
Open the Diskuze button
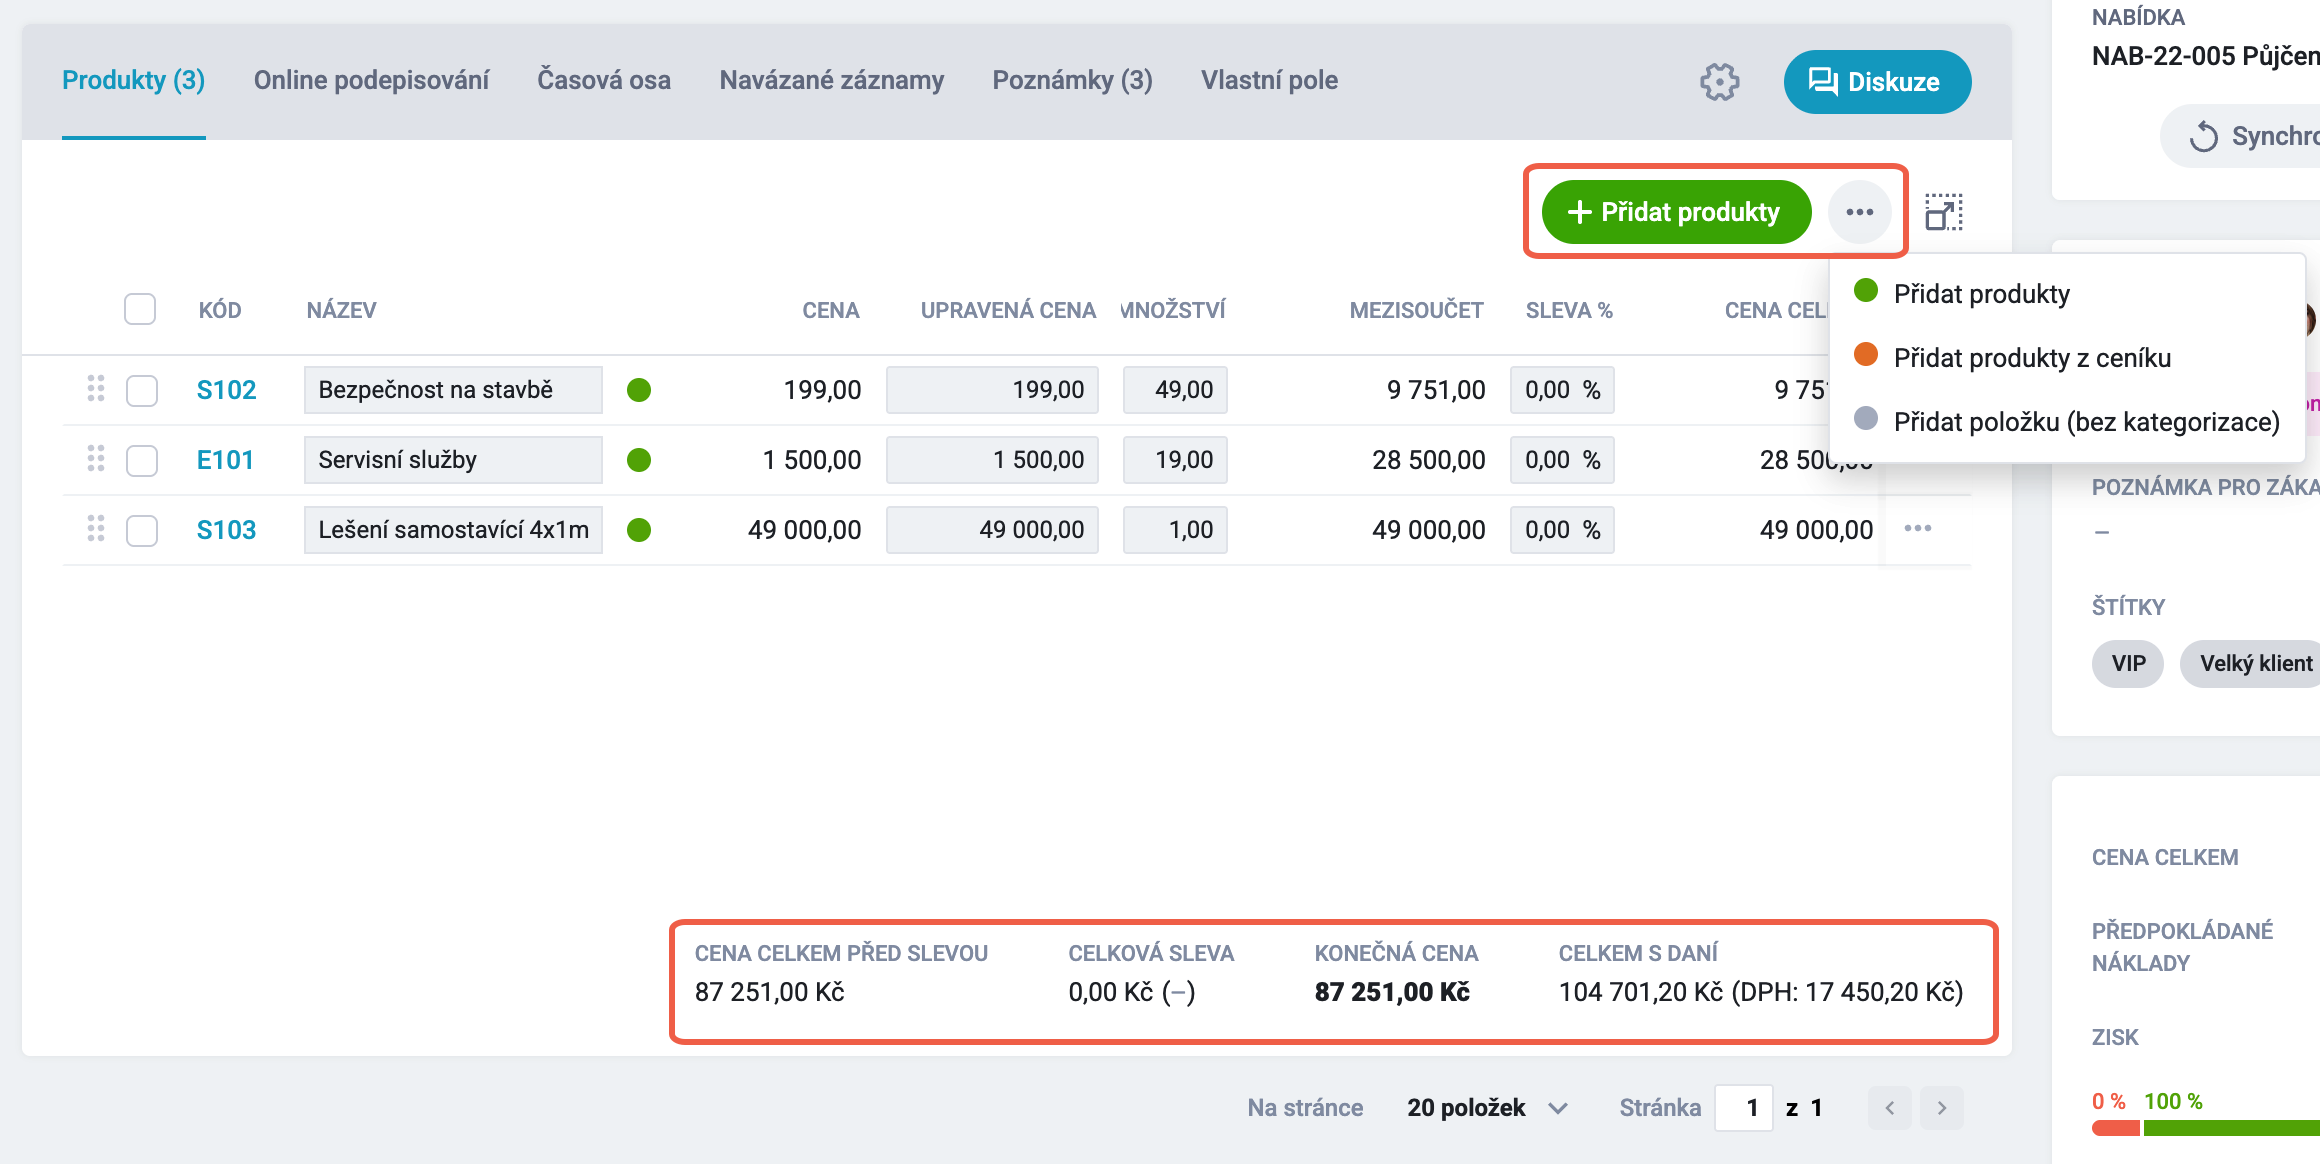(1877, 82)
